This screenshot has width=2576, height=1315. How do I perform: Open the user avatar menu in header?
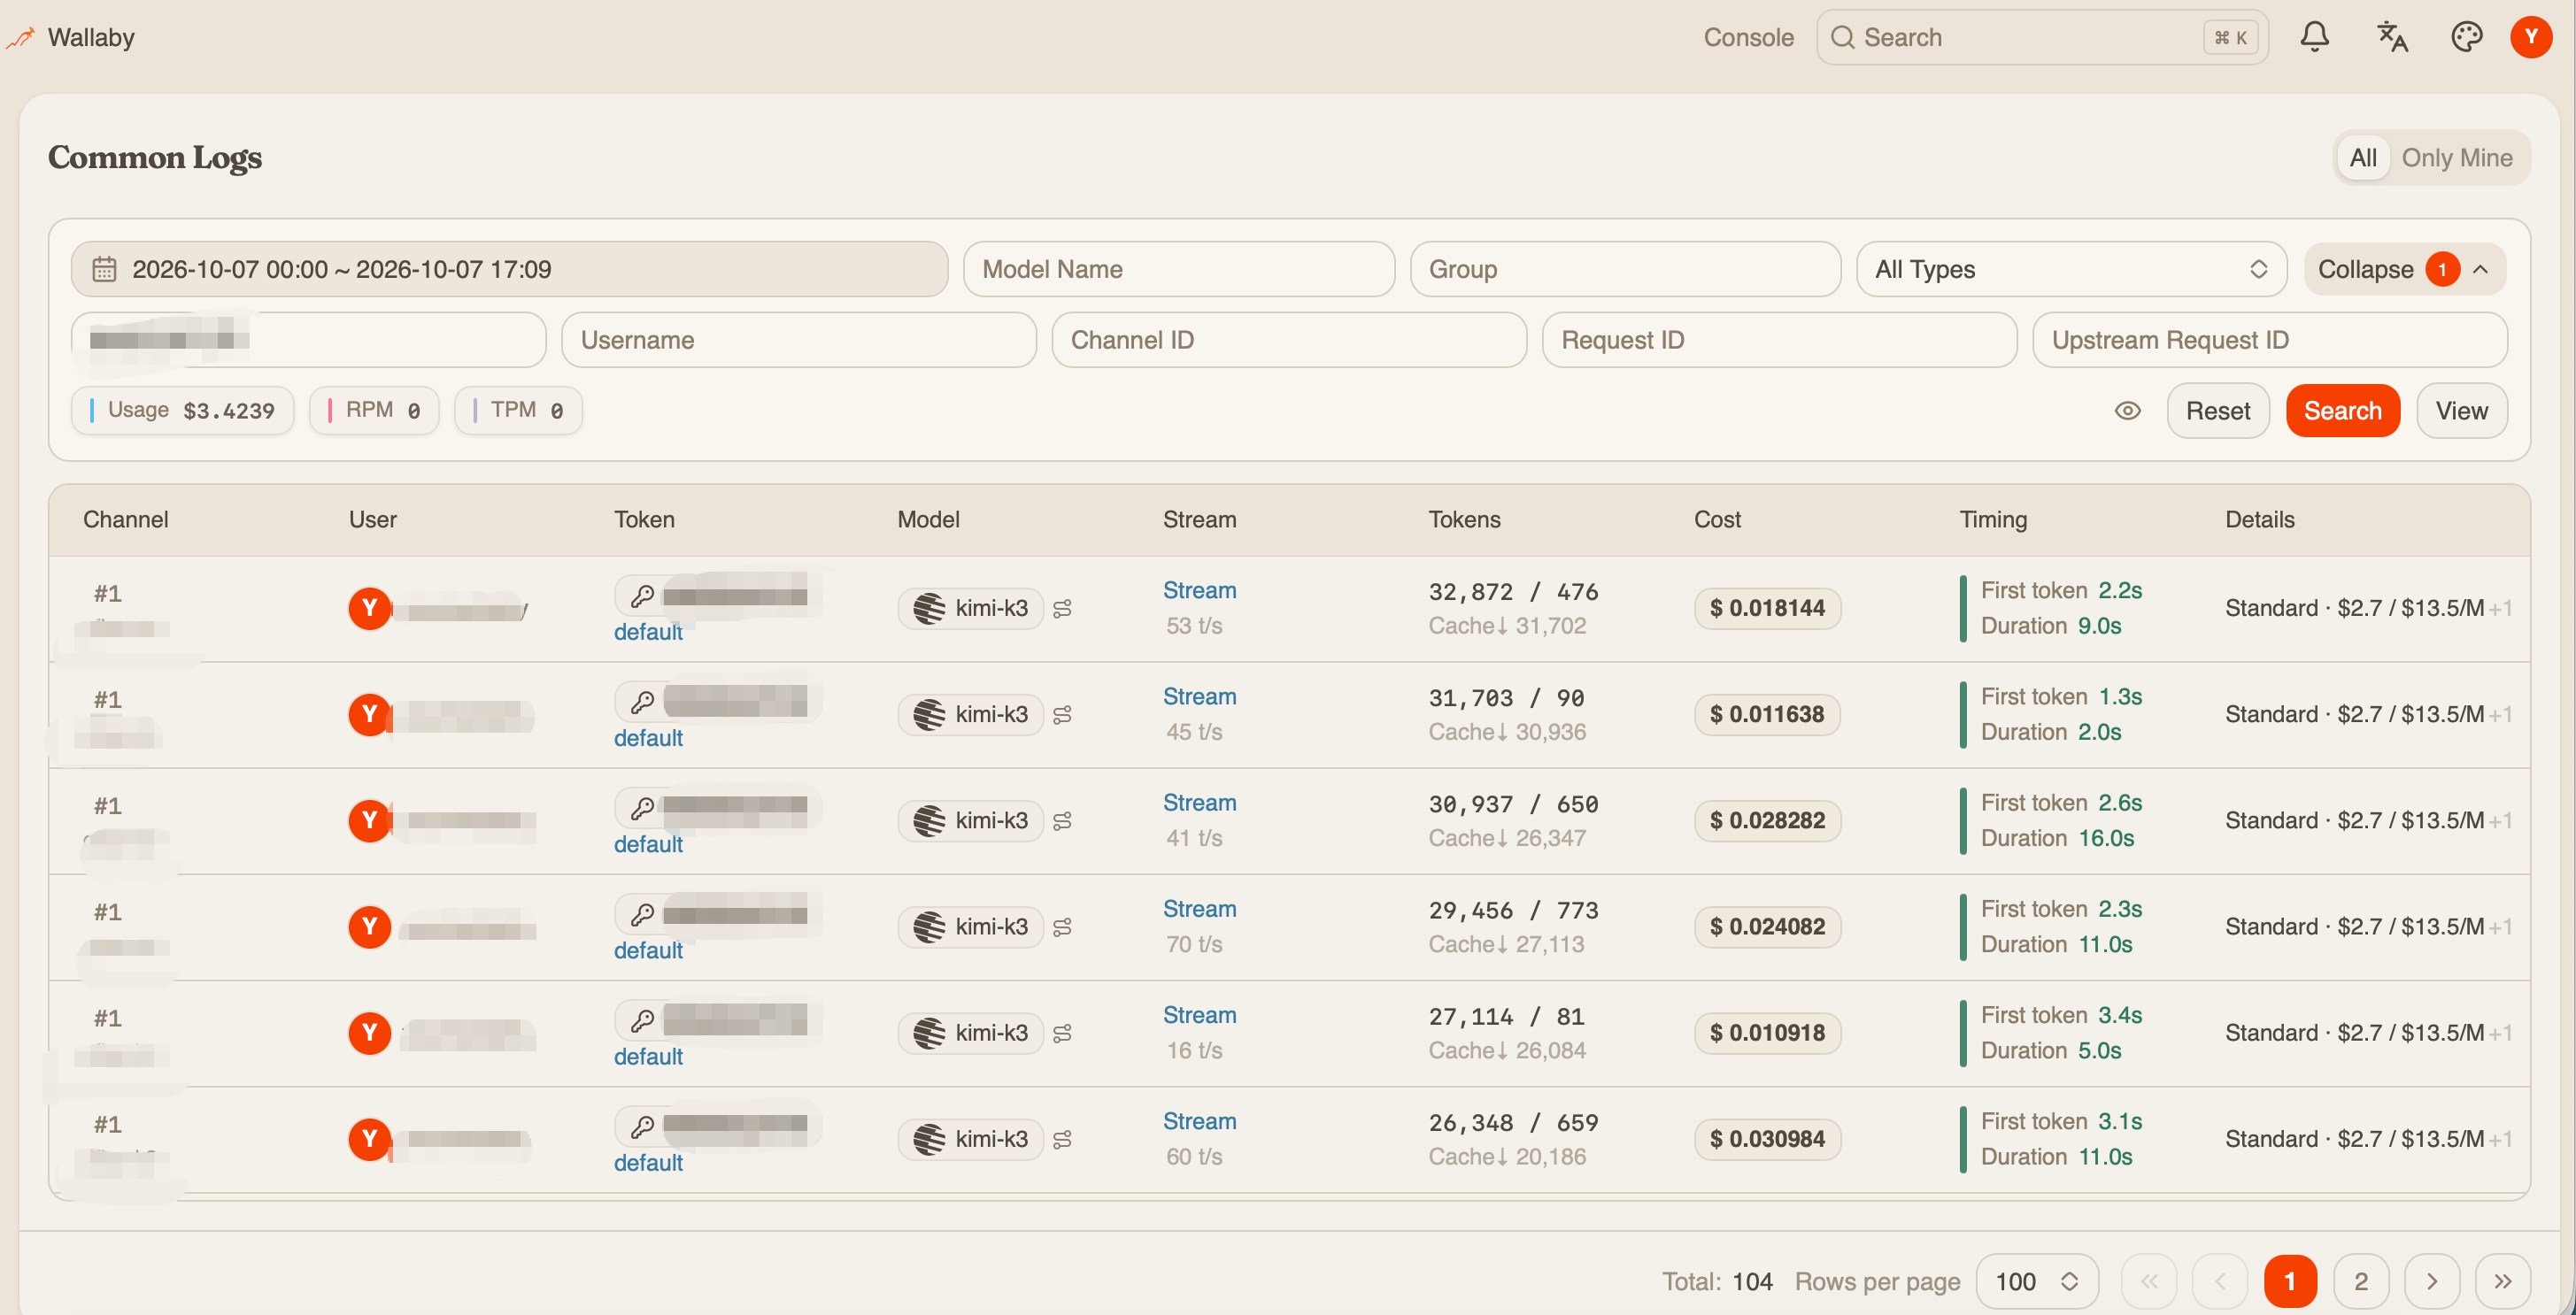[x=2531, y=37]
